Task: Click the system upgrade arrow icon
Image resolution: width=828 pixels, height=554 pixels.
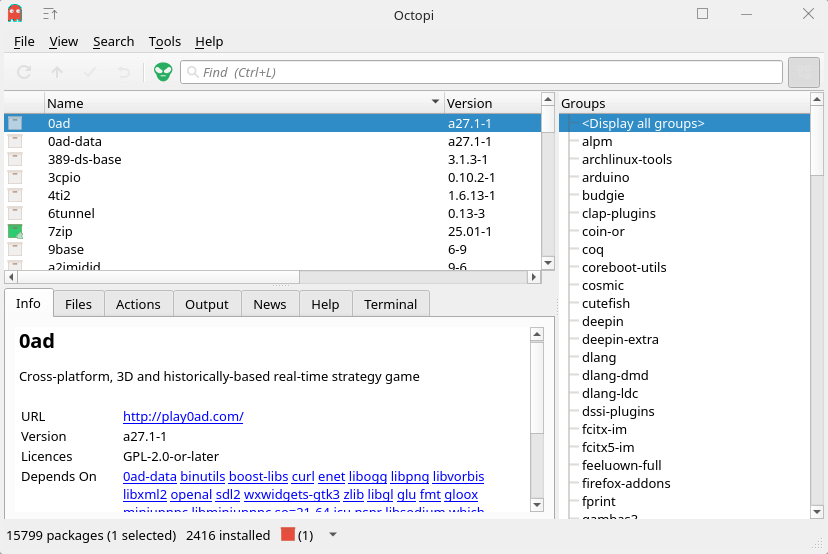Action: (57, 72)
